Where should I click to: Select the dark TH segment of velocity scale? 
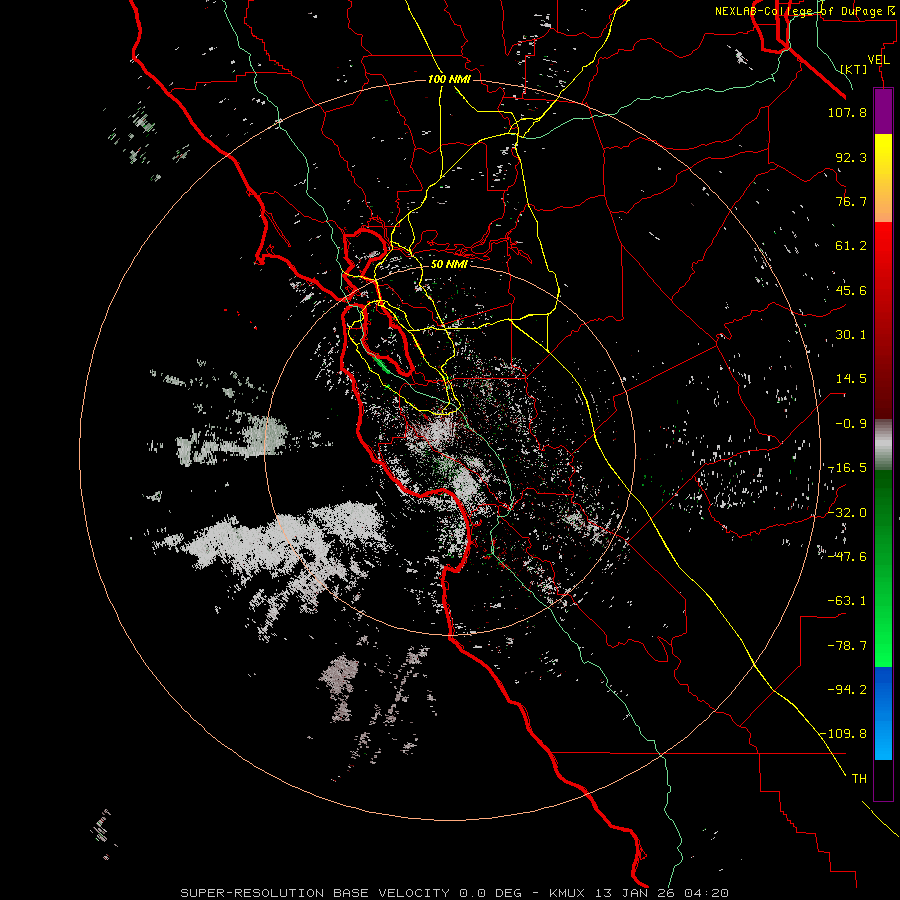pos(883,780)
